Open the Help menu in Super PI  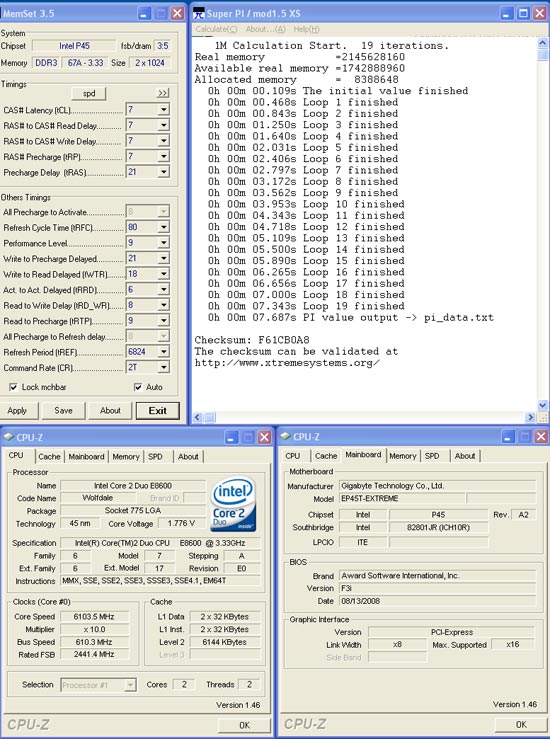pos(306,29)
